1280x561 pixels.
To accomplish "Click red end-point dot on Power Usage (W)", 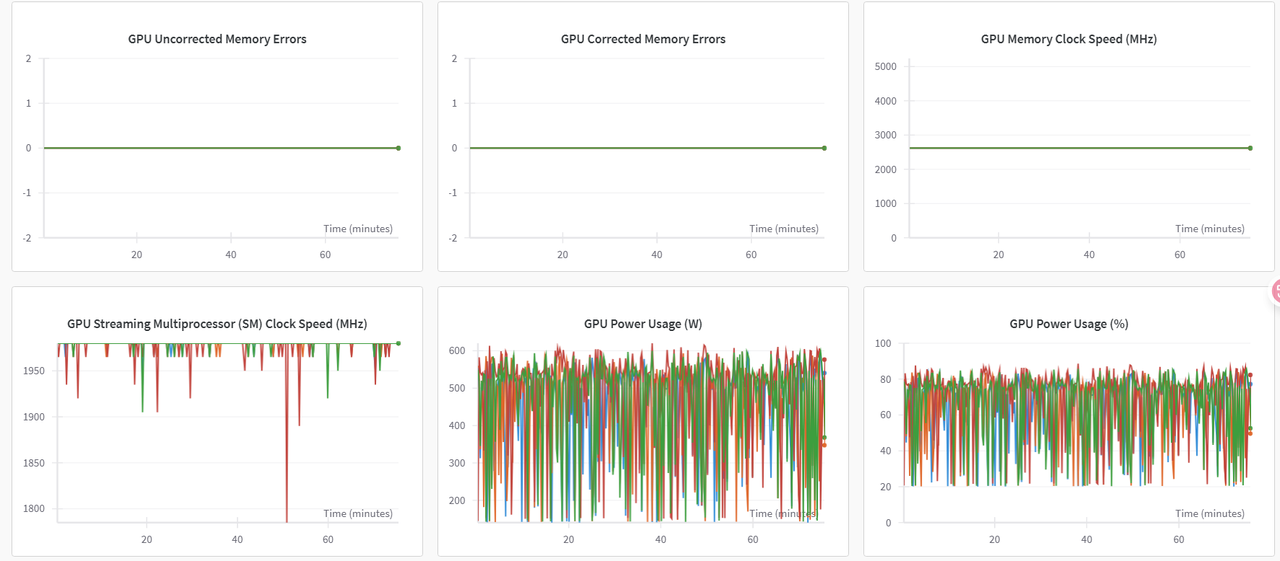I will coord(824,359).
